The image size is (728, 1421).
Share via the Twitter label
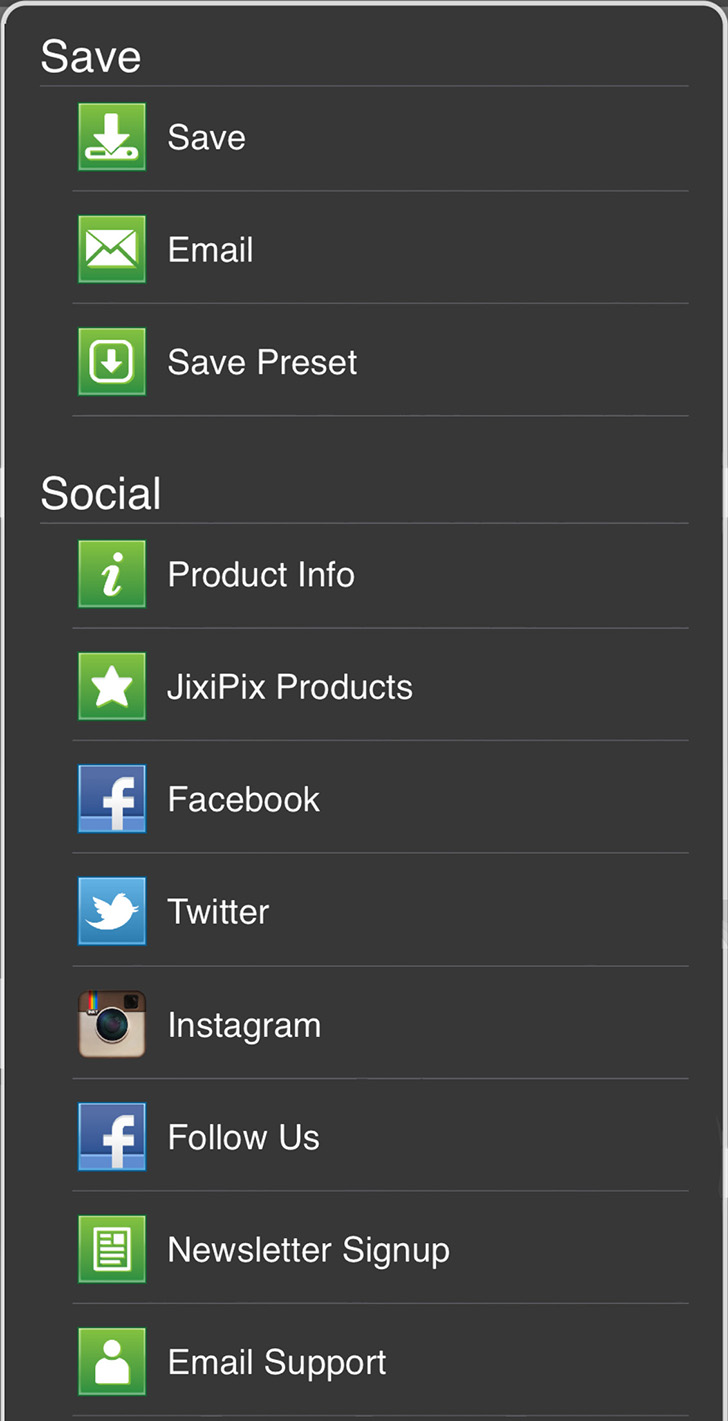pos(218,911)
